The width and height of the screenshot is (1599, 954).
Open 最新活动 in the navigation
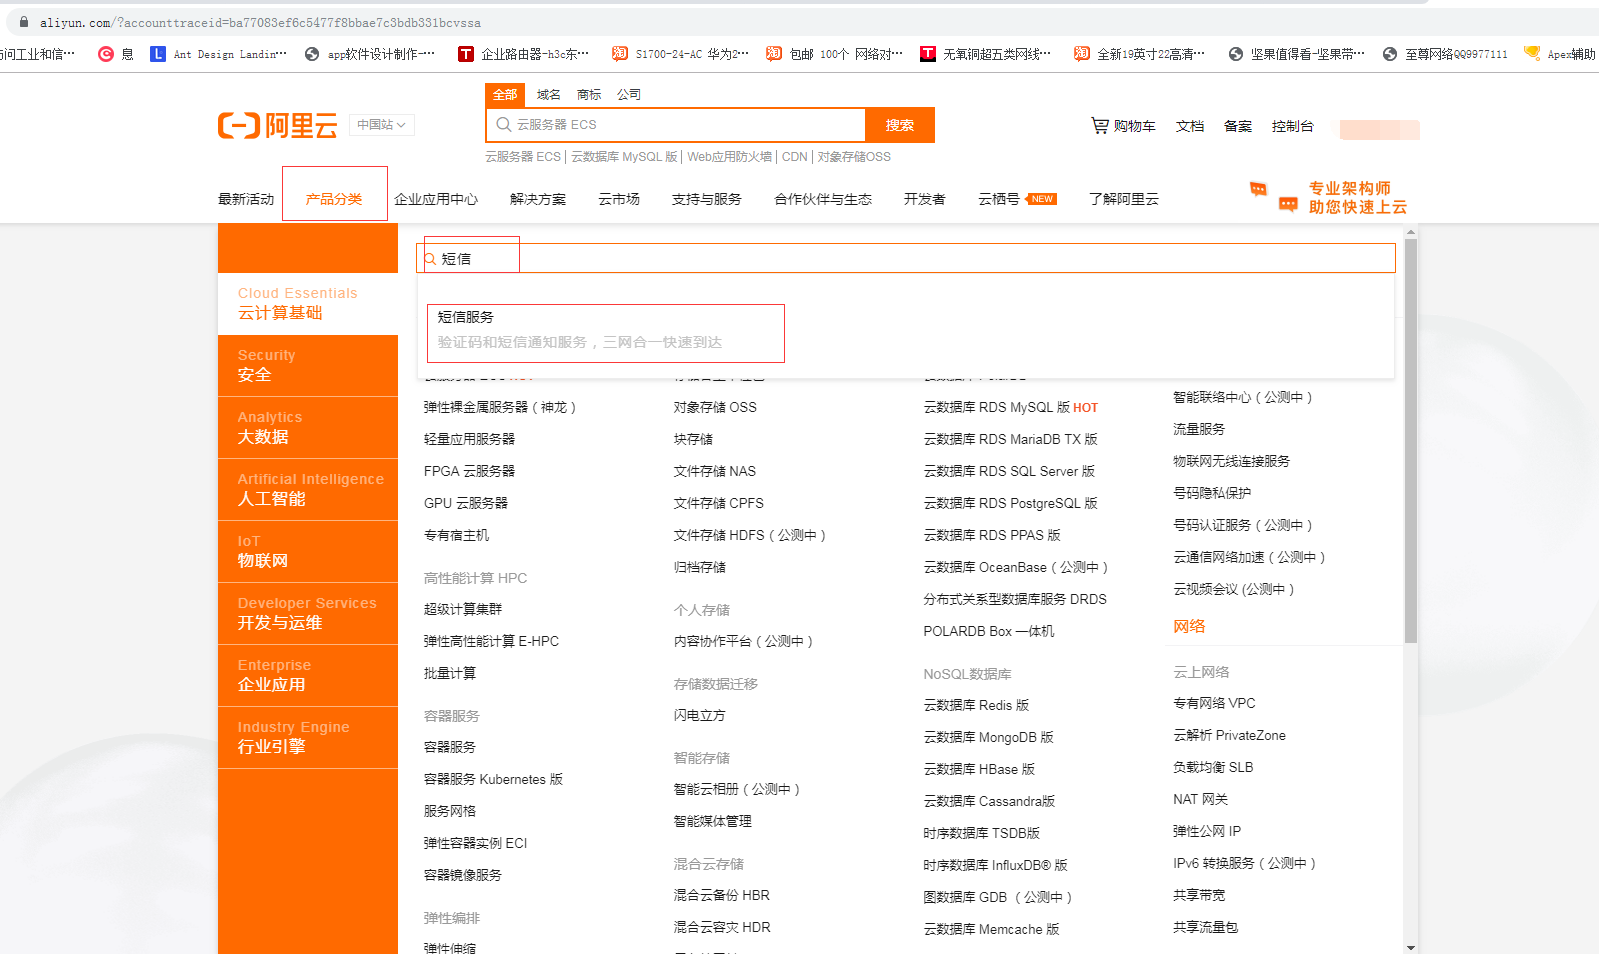(x=246, y=199)
